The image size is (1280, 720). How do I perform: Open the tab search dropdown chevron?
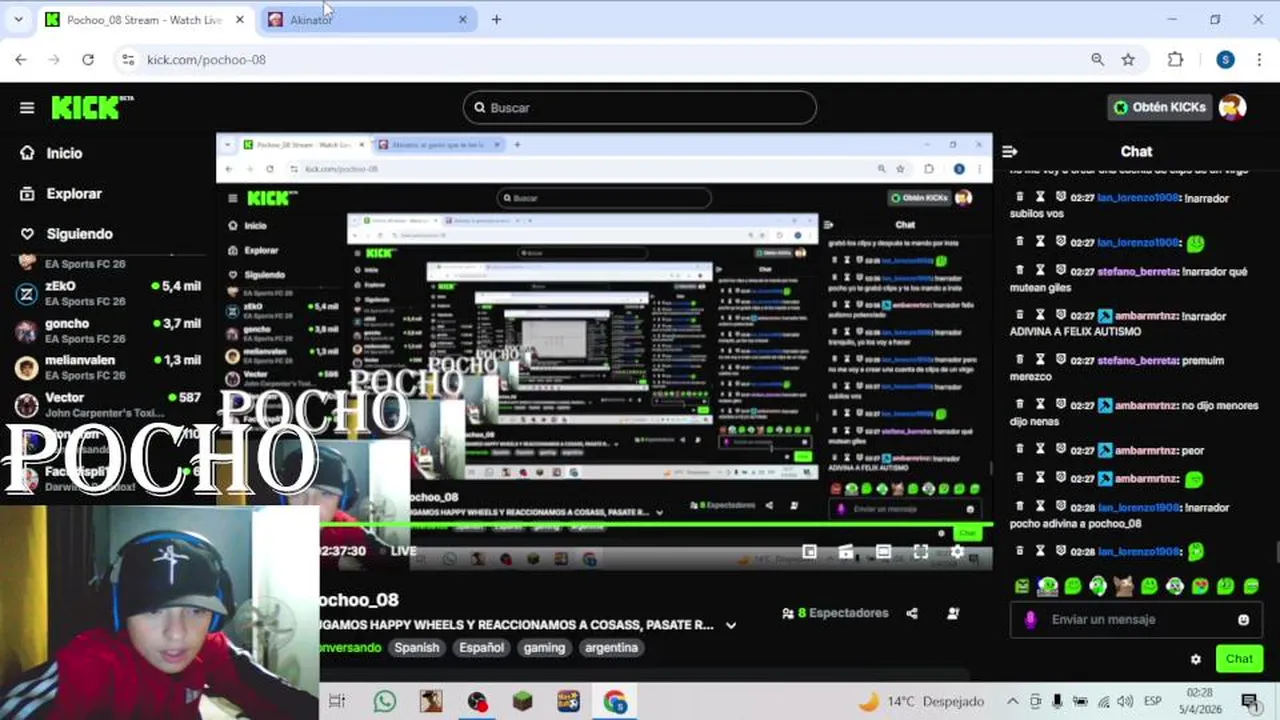coord(18,20)
